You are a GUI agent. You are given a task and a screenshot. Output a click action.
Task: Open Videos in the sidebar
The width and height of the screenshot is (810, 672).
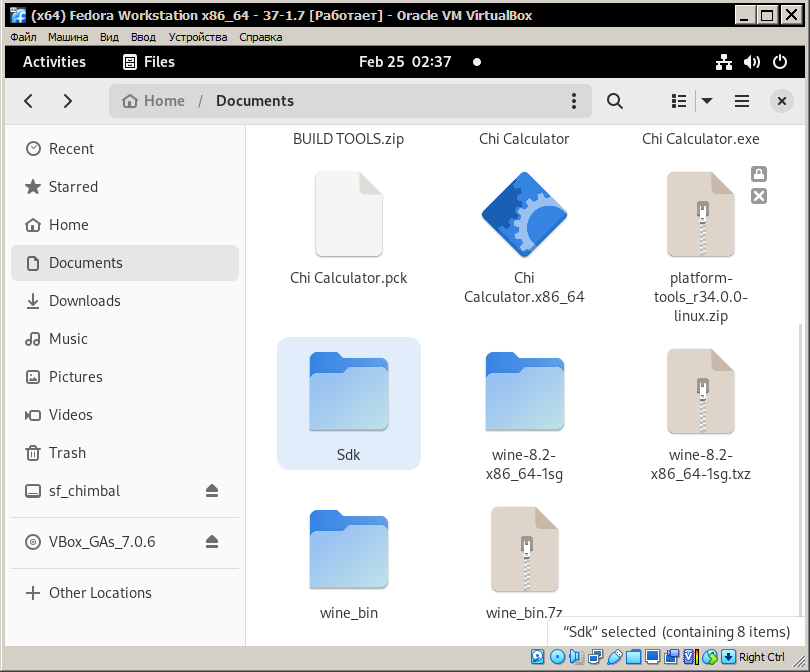click(124, 415)
